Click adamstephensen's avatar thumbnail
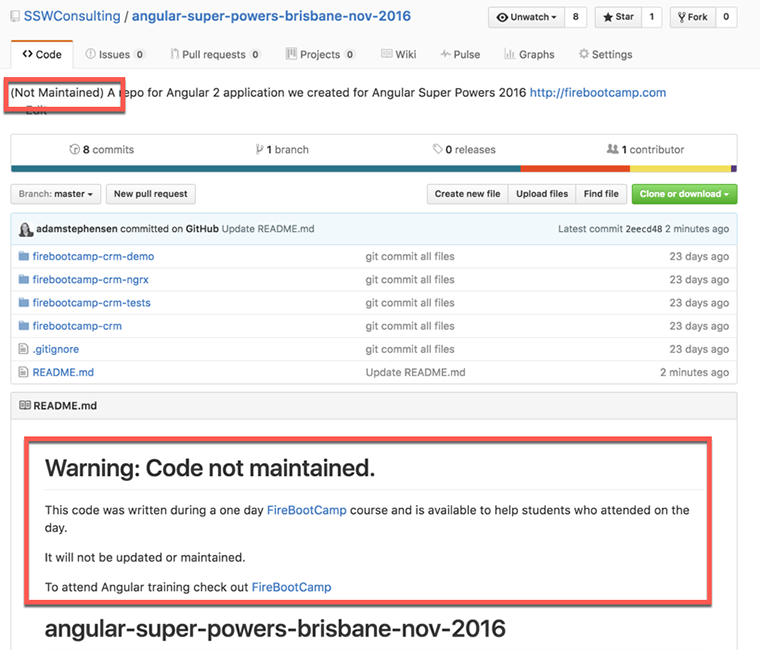The image size is (760, 650). [x=25, y=229]
